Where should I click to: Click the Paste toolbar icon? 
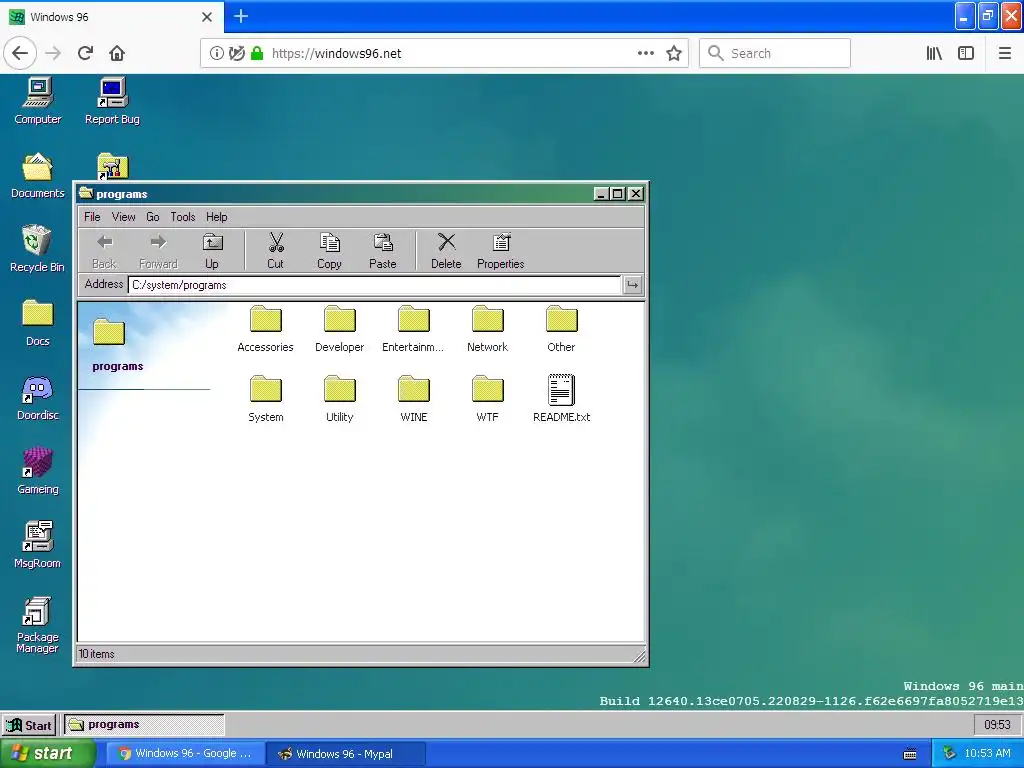tap(383, 251)
